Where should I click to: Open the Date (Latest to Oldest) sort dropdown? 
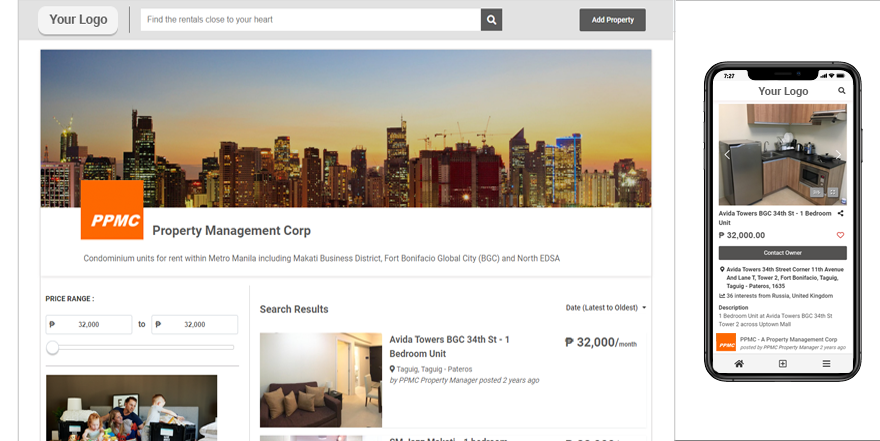606,307
